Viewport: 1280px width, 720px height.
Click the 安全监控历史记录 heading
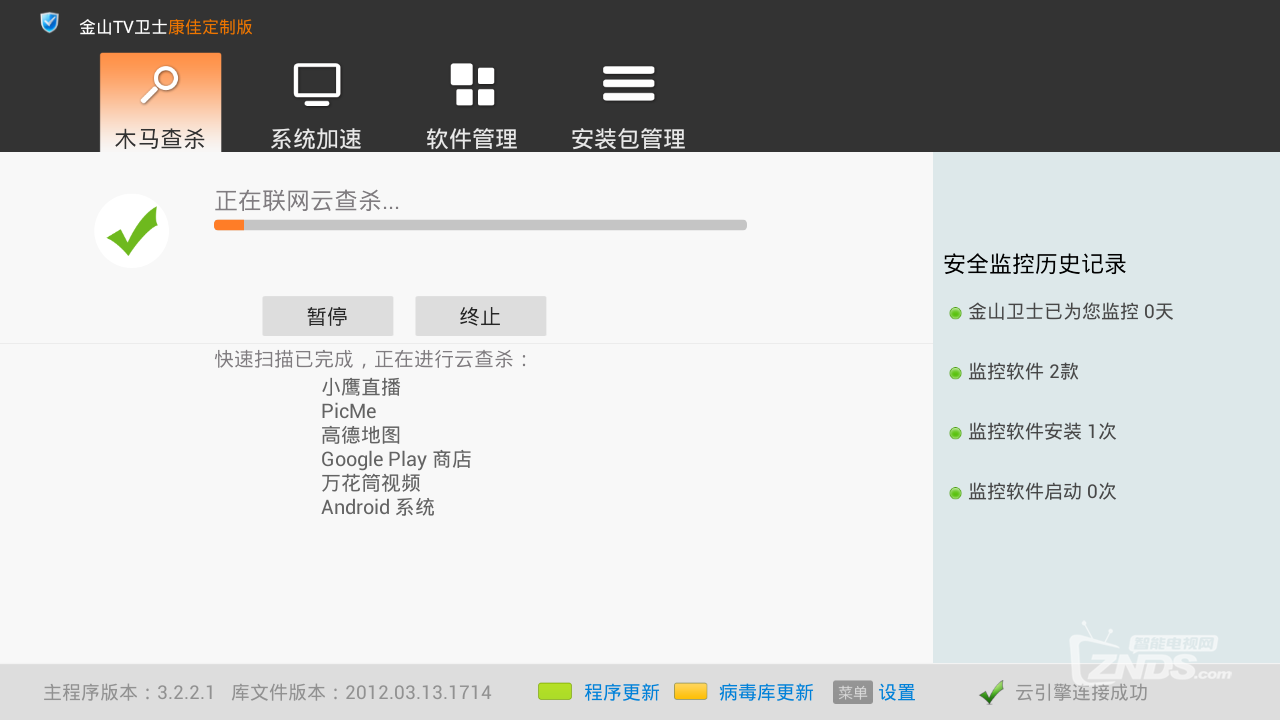[1035, 264]
